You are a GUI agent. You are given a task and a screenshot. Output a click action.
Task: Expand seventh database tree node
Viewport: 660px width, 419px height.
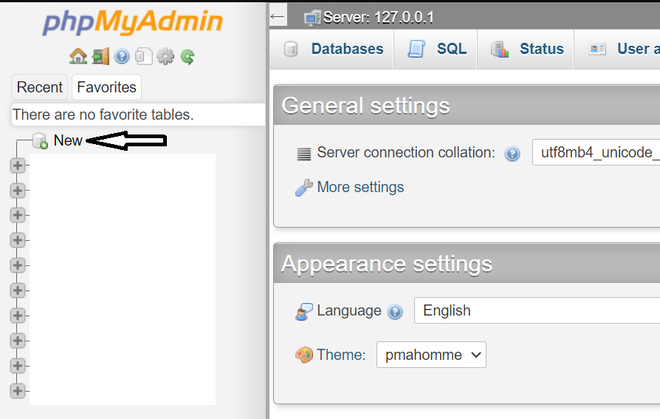(x=18, y=315)
